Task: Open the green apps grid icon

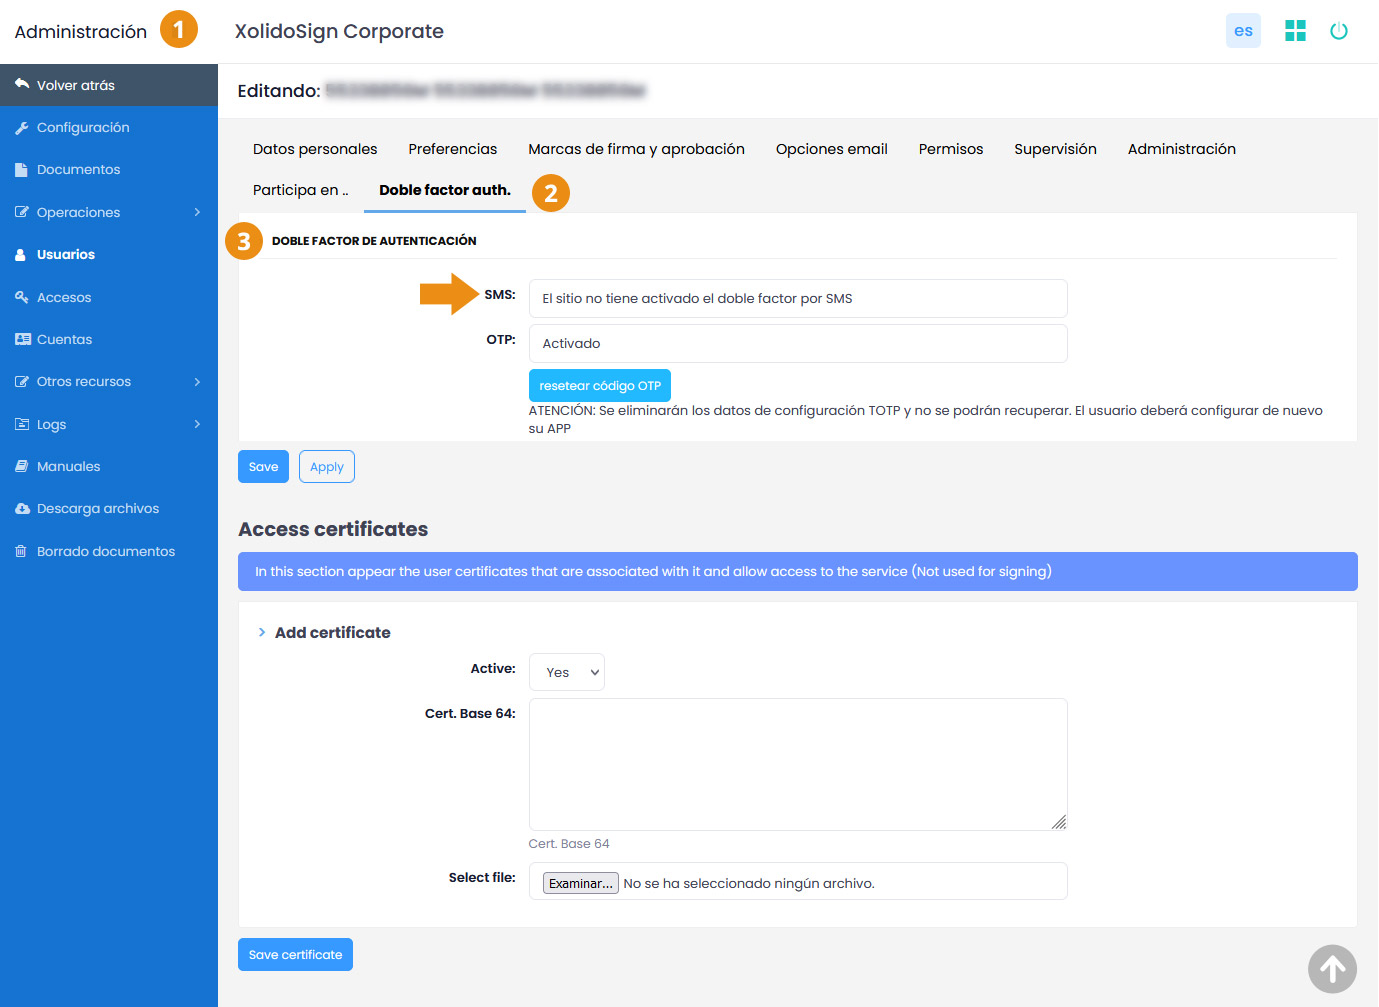Action: click(x=1295, y=31)
